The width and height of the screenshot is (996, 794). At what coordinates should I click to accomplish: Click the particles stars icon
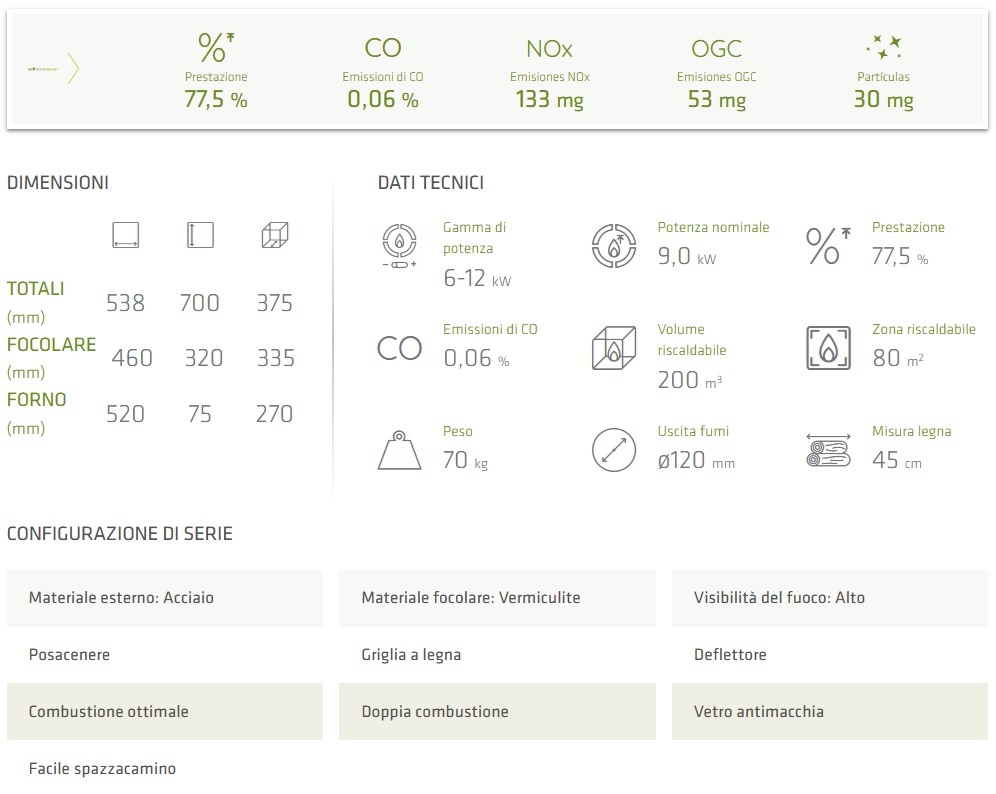click(883, 47)
